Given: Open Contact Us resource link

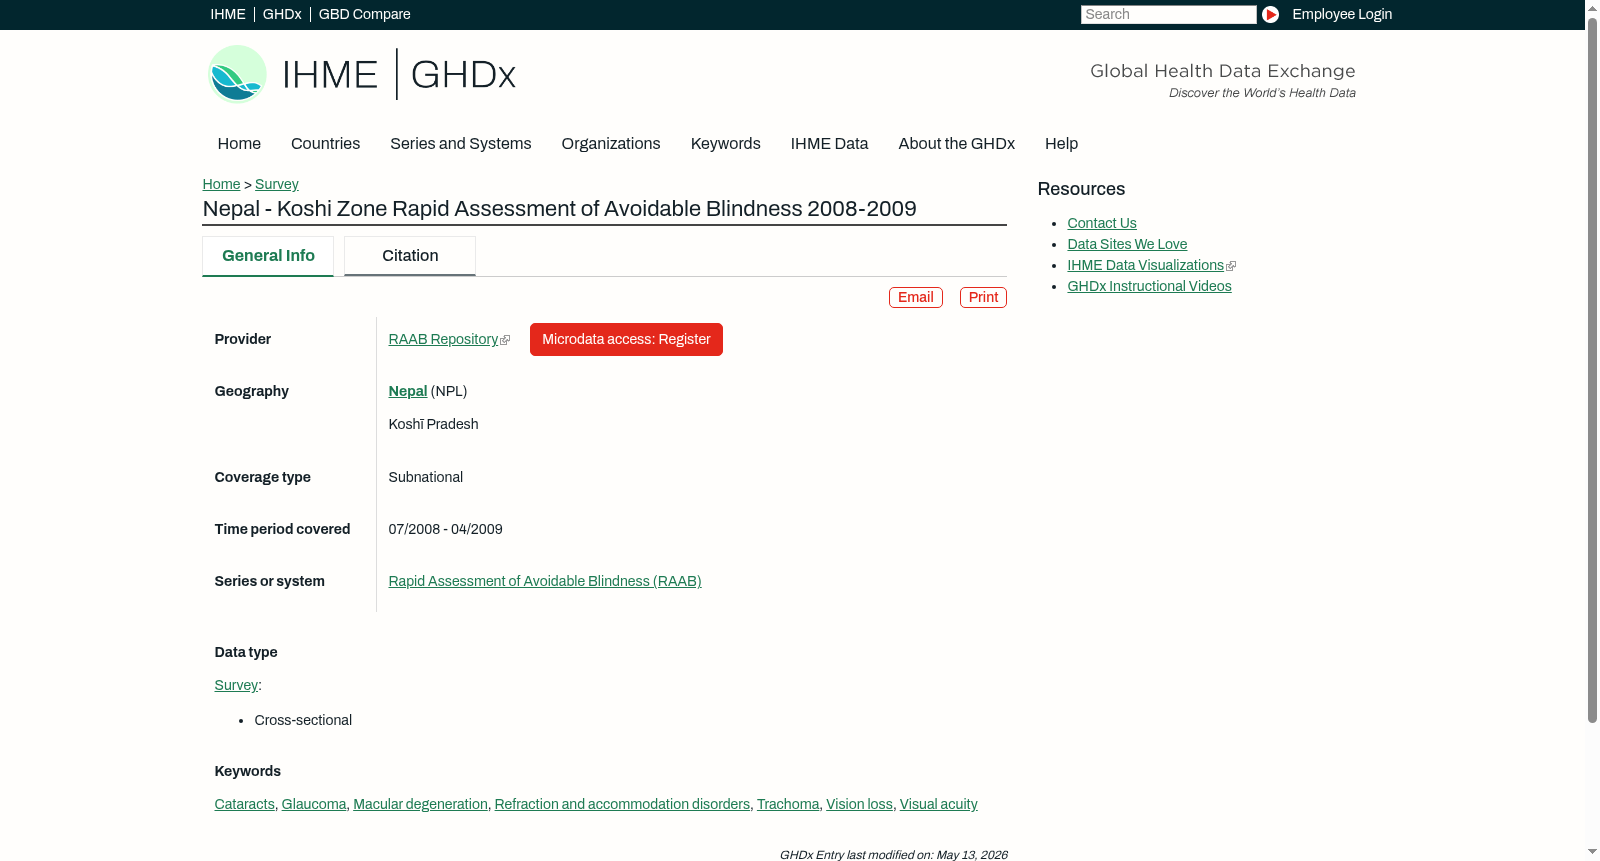Looking at the screenshot, I should 1102,223.
